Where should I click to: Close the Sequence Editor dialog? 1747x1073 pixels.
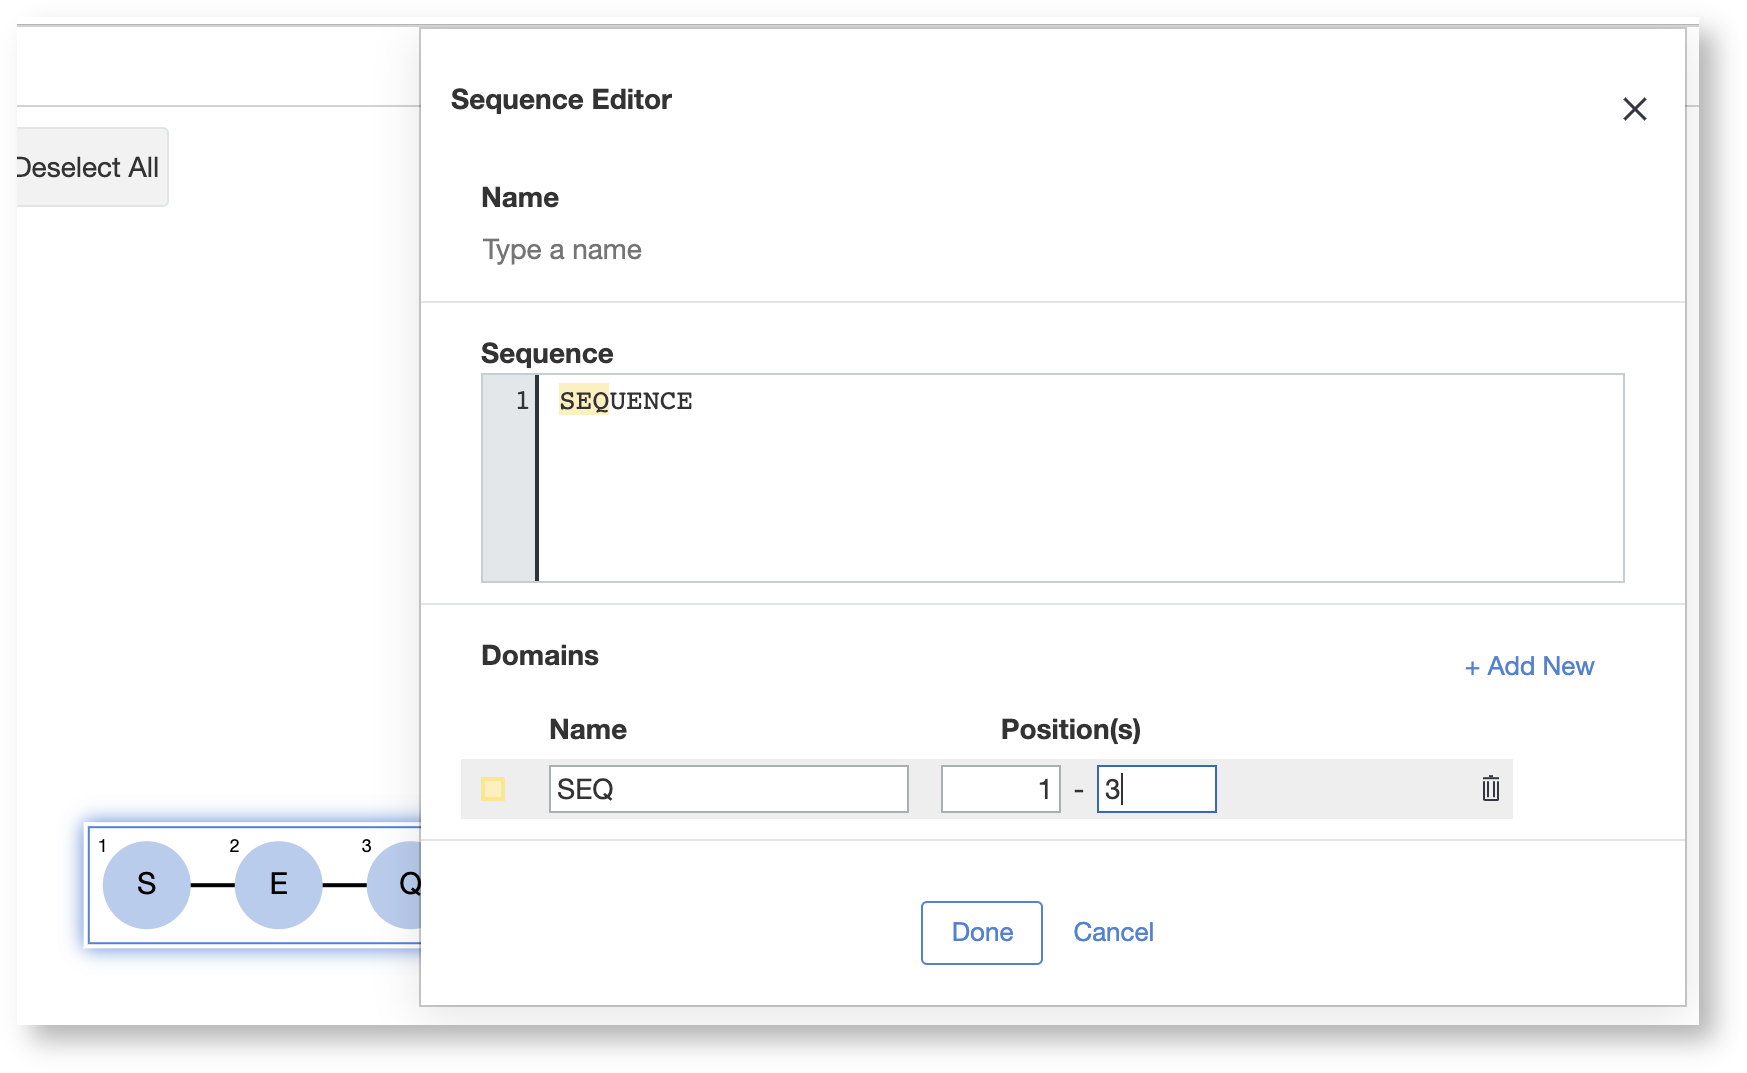(1634, 109)
